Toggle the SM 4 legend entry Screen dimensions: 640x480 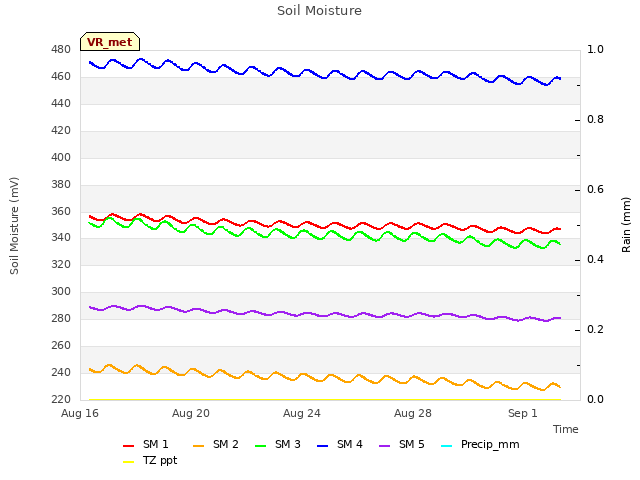tap(340, 444)
